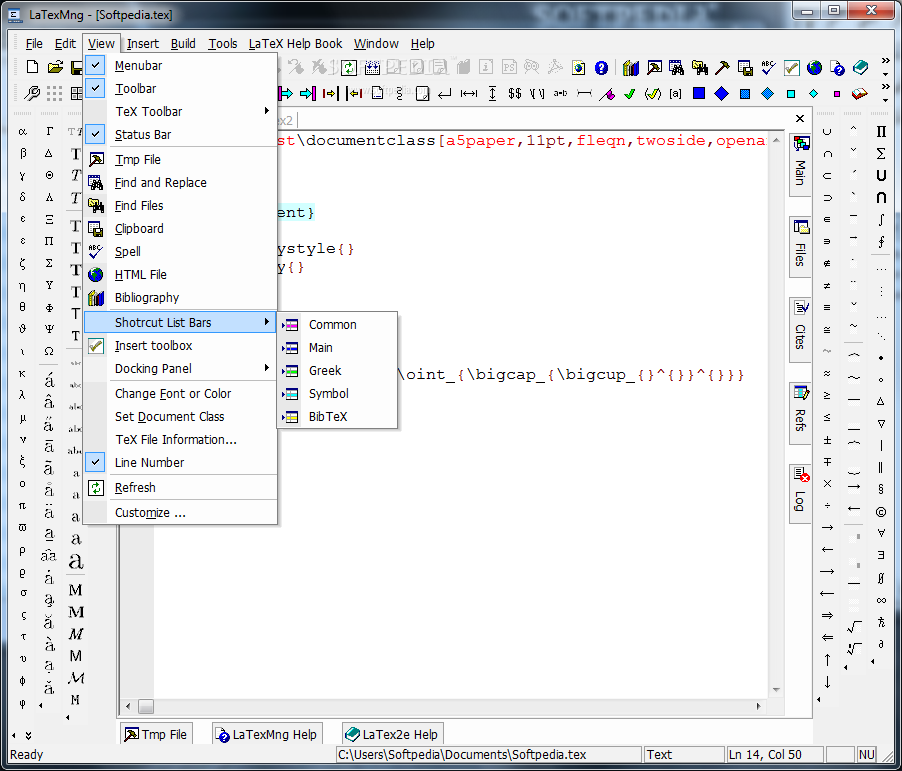Insert plus-minus symbol from right palette

coord(827,440)
